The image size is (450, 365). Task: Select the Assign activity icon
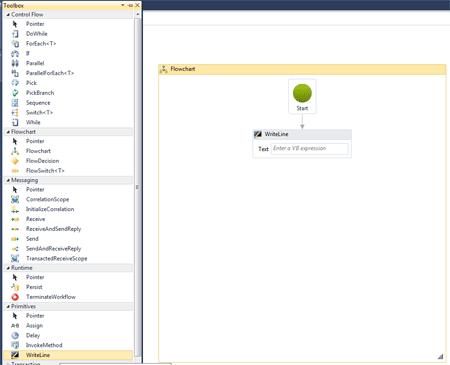click(15, 326)
